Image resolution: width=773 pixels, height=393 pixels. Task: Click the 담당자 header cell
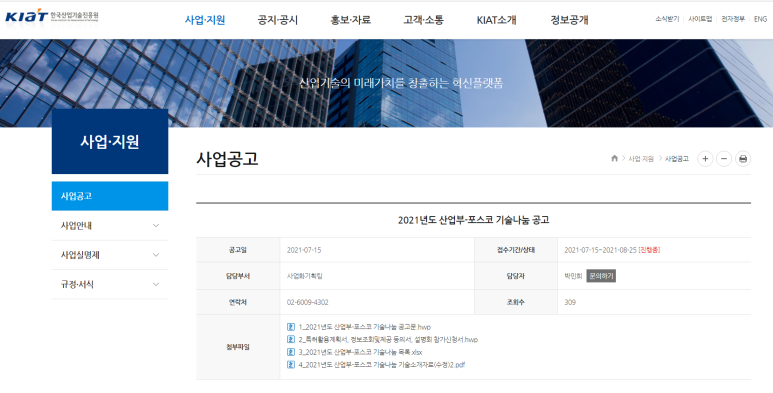coord(516,276)
